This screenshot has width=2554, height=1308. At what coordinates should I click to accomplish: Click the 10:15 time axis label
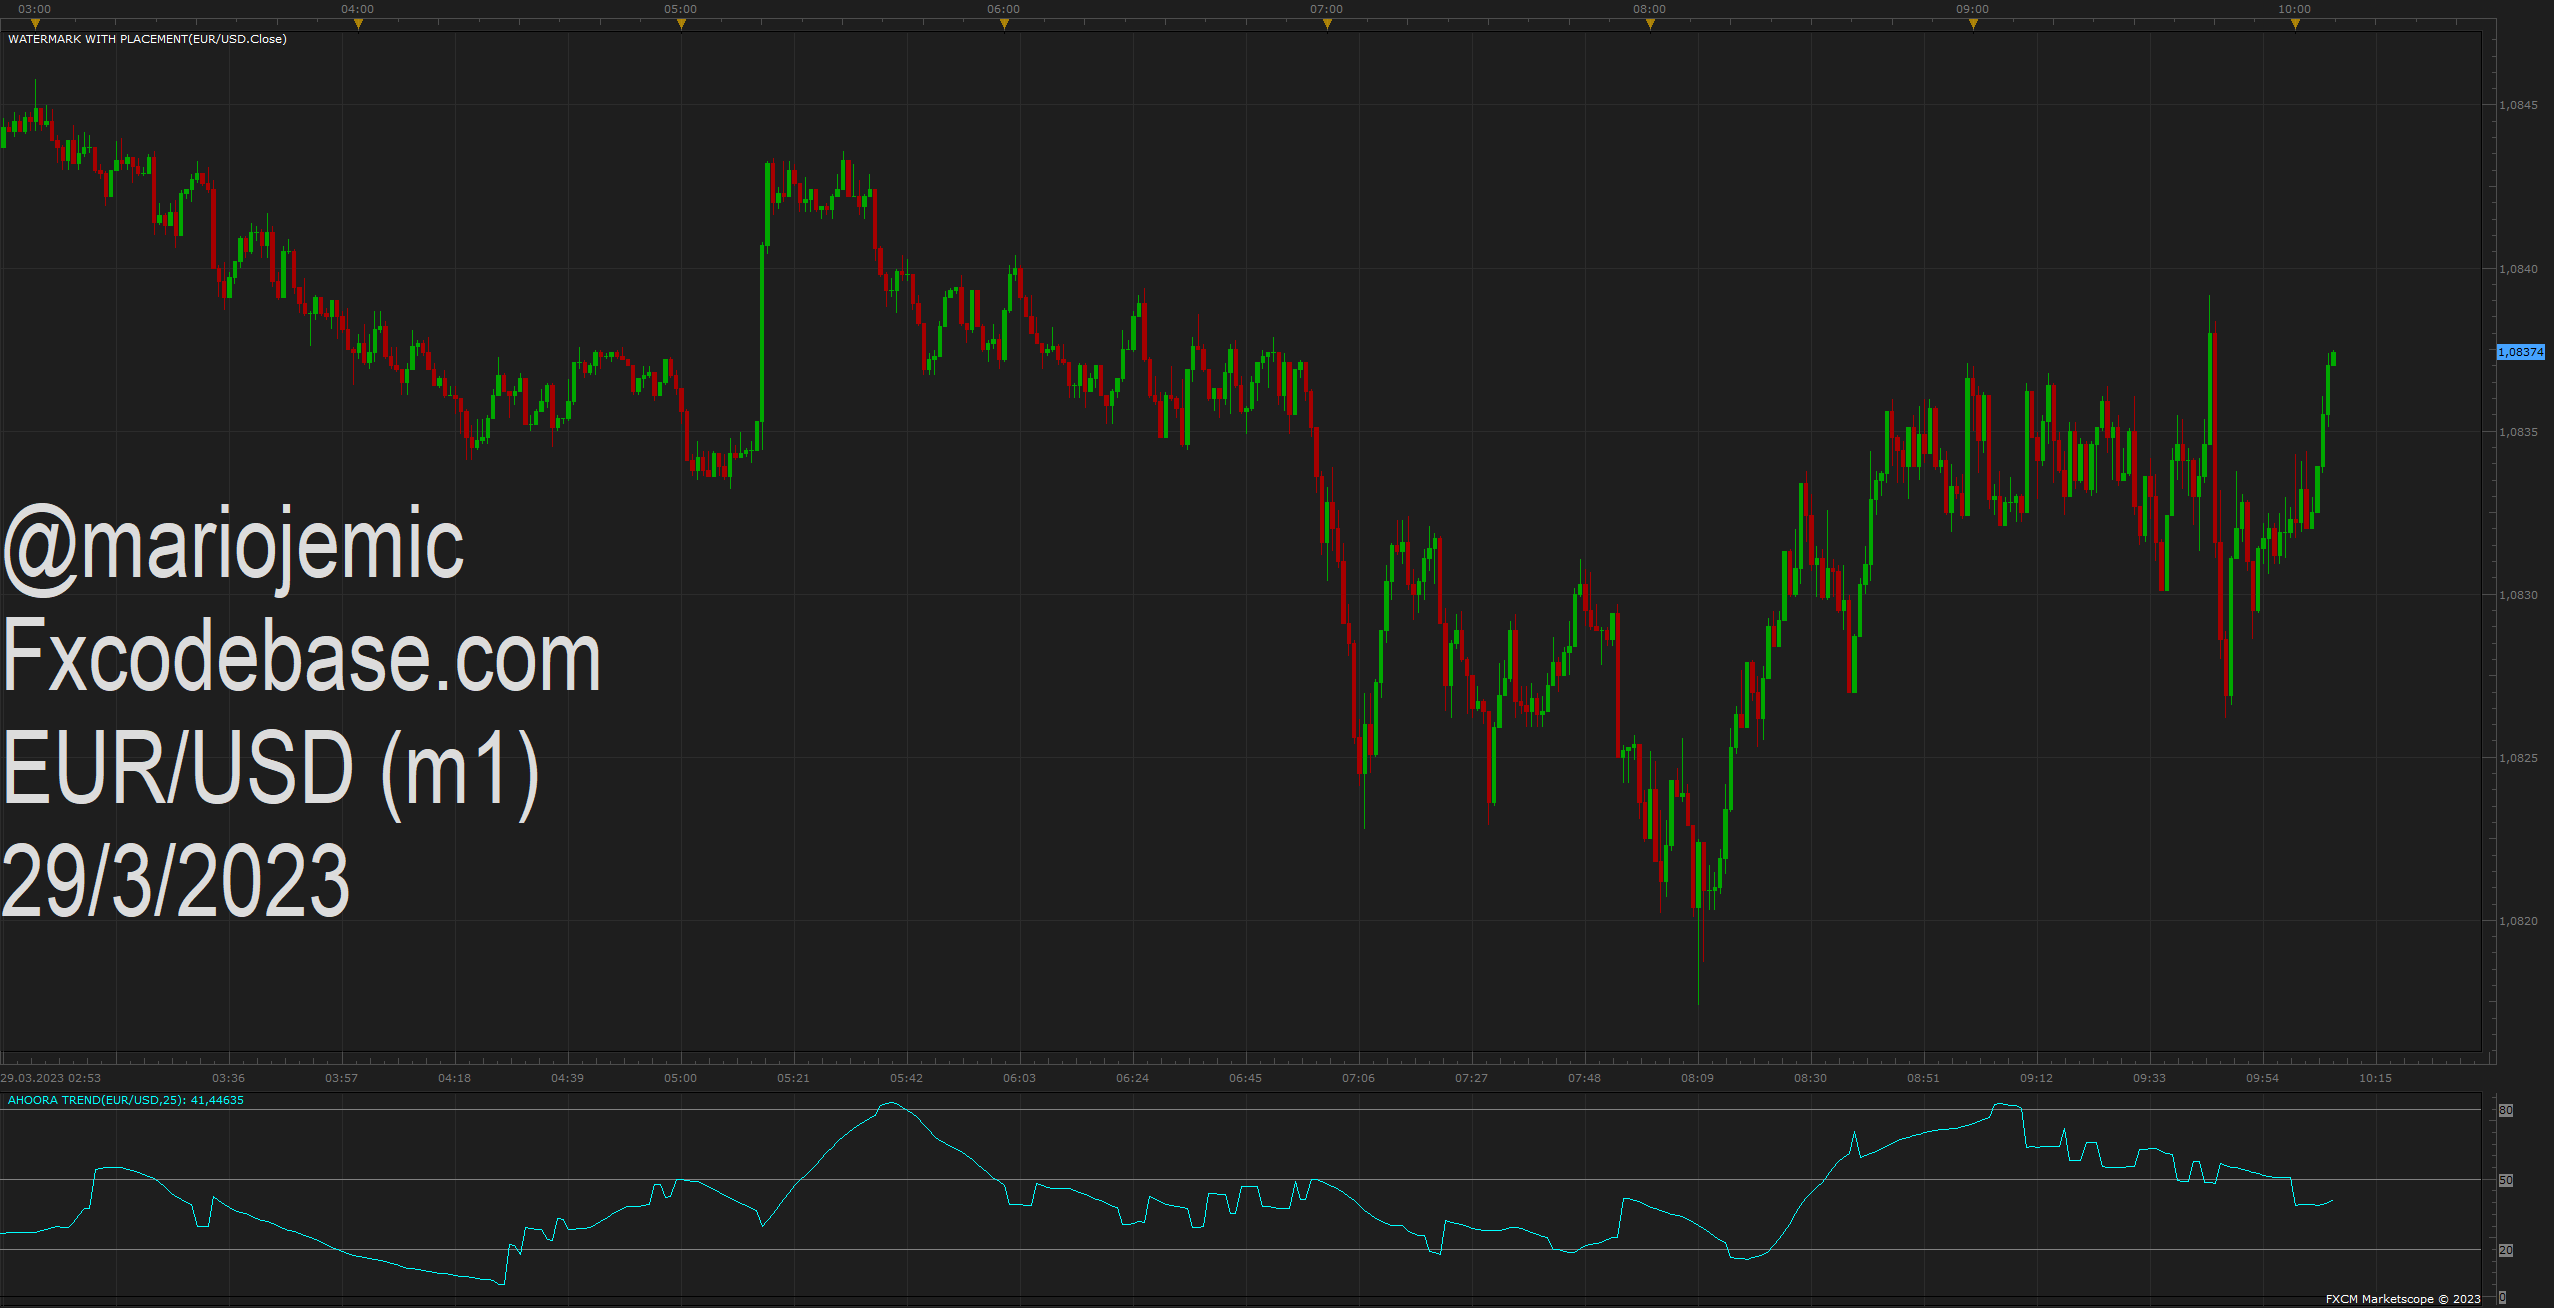[x=2375, y=1078]
